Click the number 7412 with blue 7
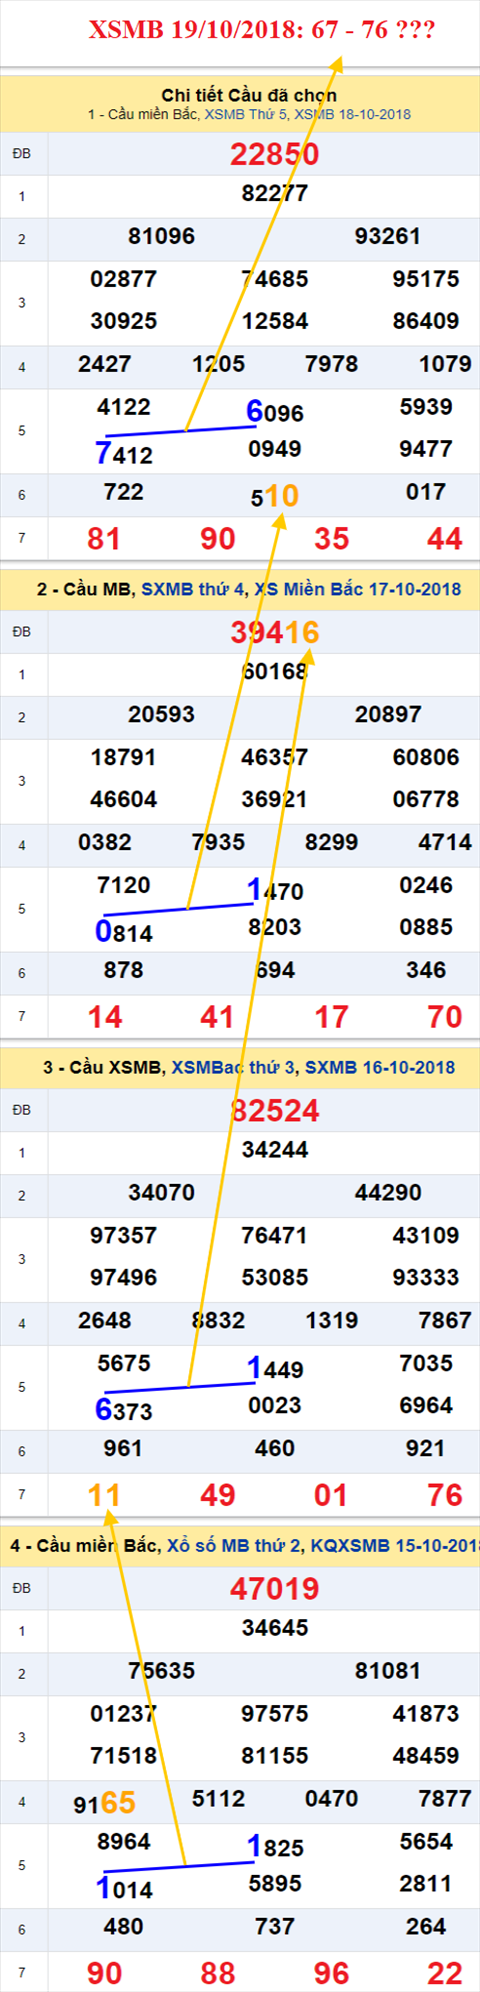 [x=124, y=453]
